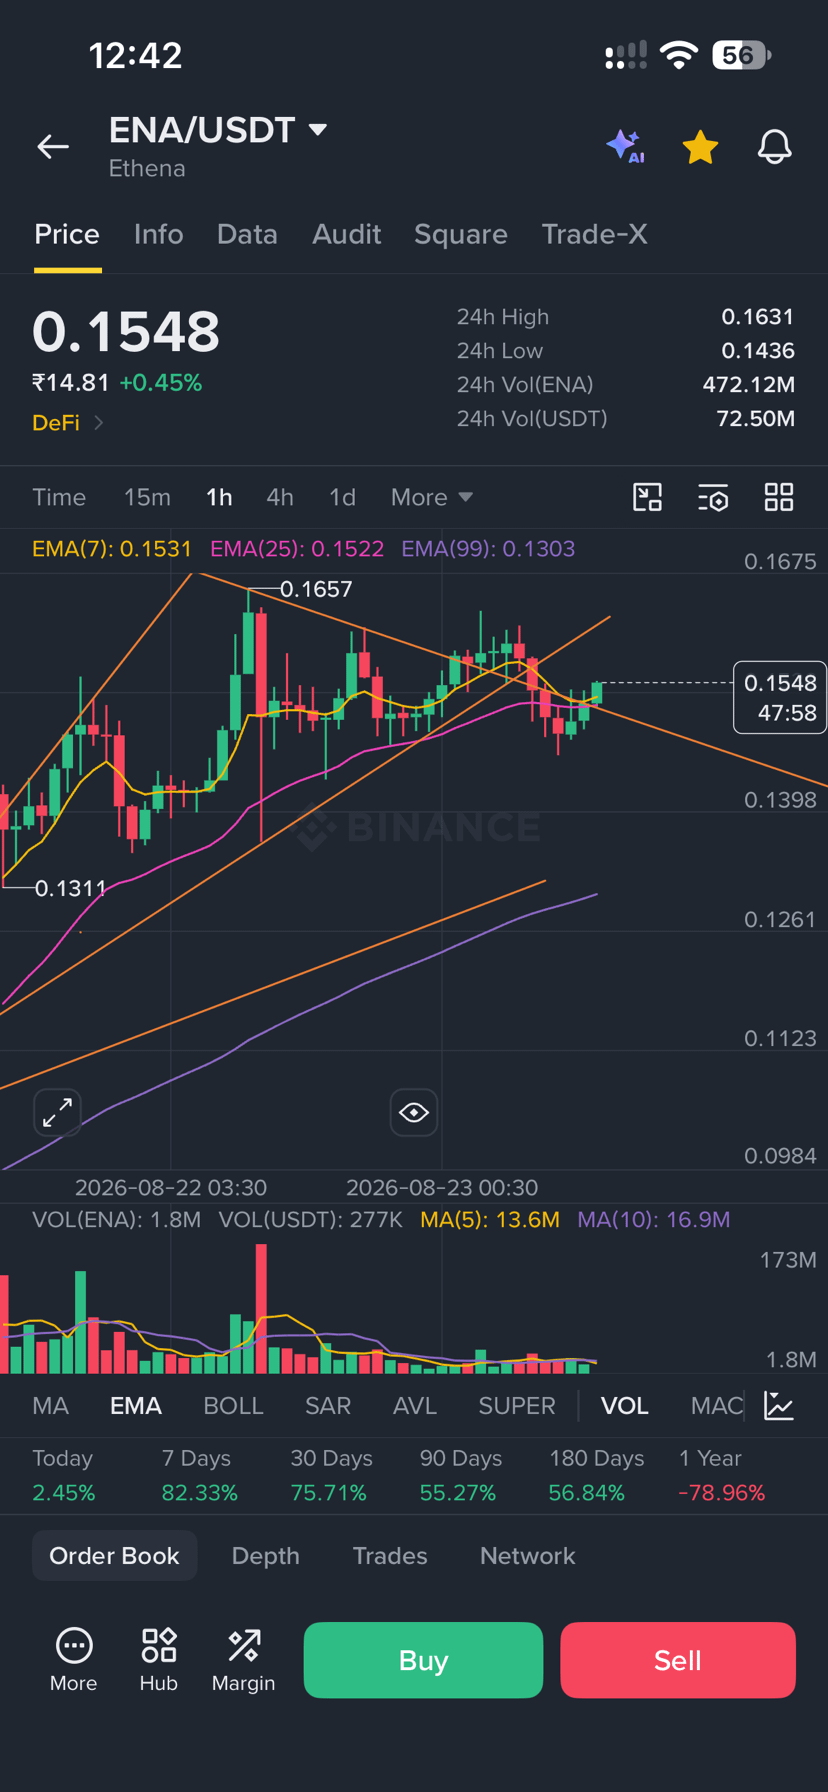Tap the current price label 0.1548
The width and height of the screenshot is (828, 1792).
point(780,697)
